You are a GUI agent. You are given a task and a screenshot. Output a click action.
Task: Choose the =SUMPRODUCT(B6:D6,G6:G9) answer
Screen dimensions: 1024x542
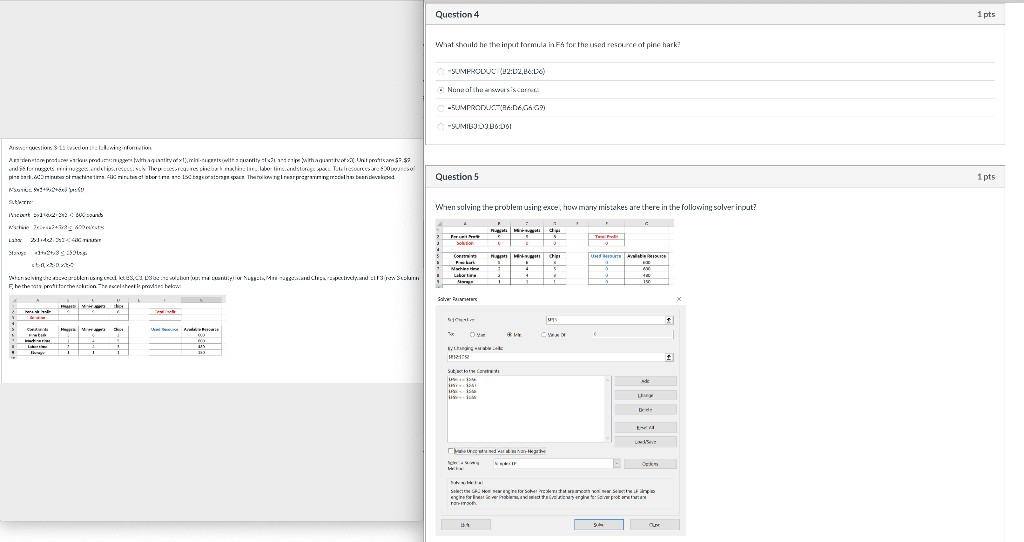(441, 108)
